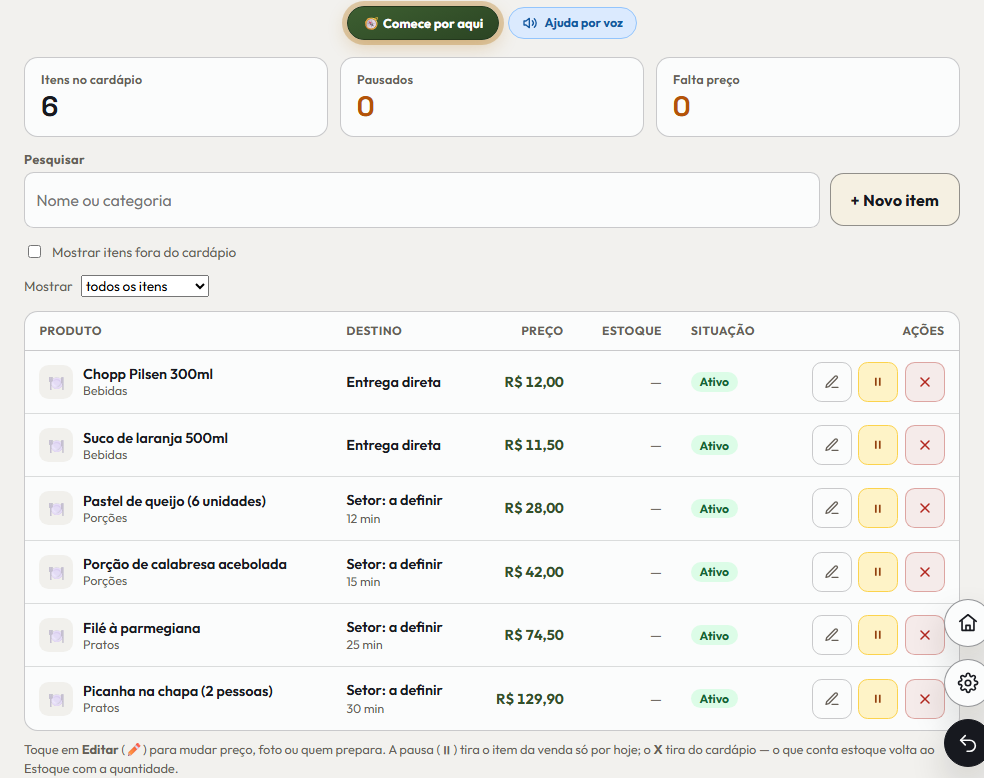This screenshot has width=984, height=778.
Task: Edit Picanha na chapa (2 pessoas)
Action: 832,699
